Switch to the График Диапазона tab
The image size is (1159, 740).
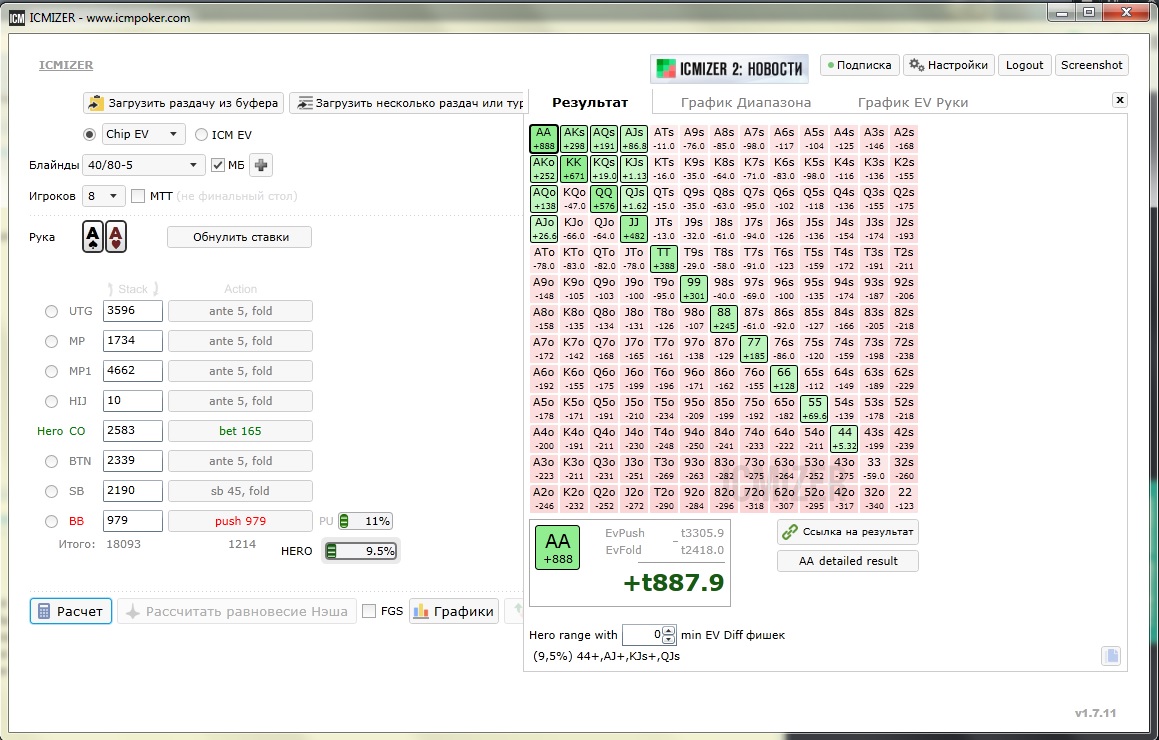746,102
